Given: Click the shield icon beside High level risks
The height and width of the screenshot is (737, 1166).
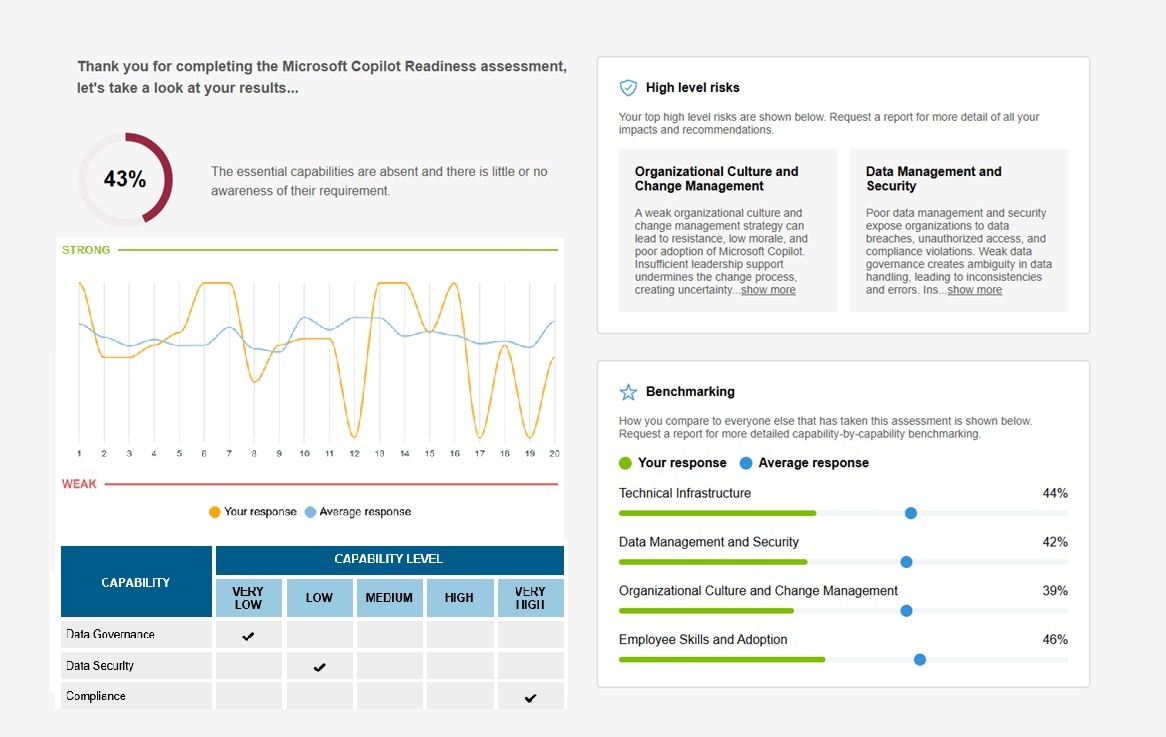Looking at the screenshot, I should [628, 88].
